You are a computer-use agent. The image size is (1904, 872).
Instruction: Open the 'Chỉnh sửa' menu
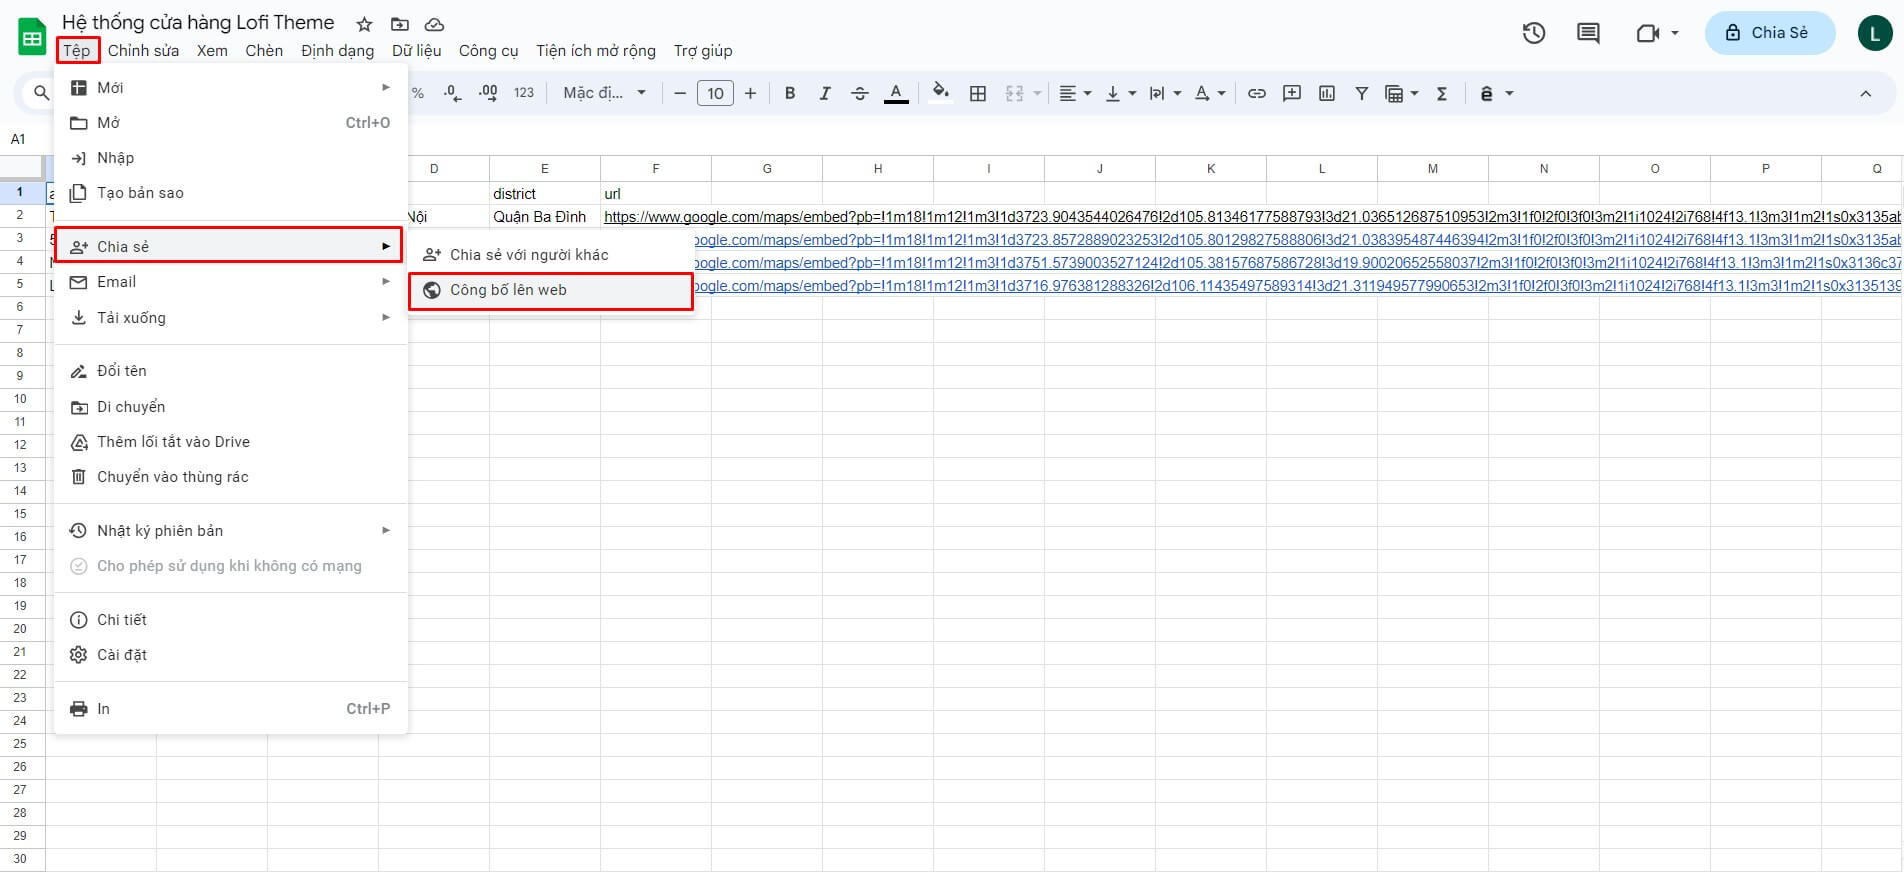(x=143, y=50)
